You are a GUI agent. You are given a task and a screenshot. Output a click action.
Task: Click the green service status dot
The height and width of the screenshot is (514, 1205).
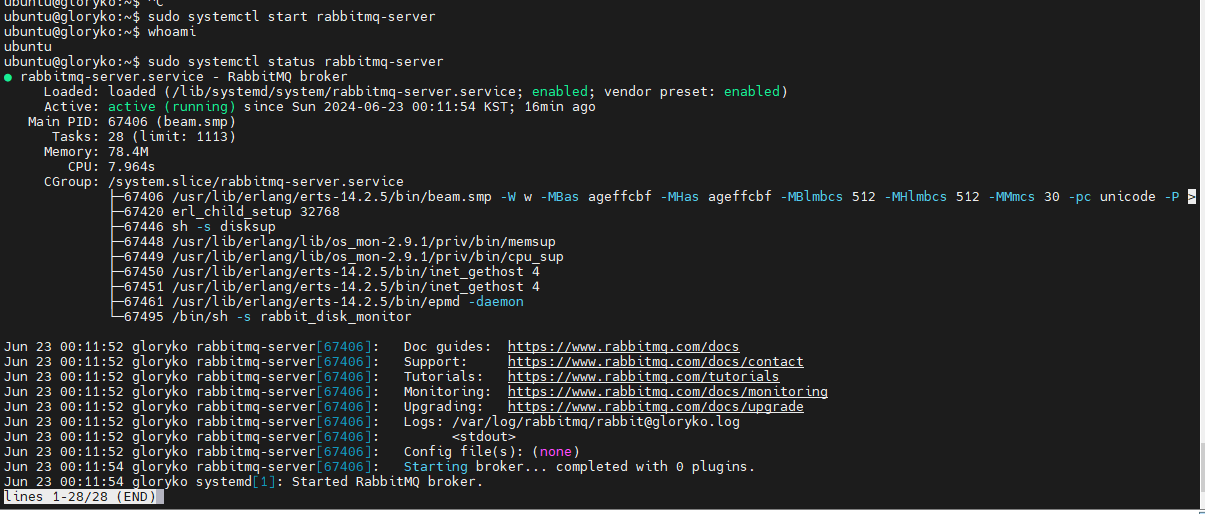coord(8,77)
